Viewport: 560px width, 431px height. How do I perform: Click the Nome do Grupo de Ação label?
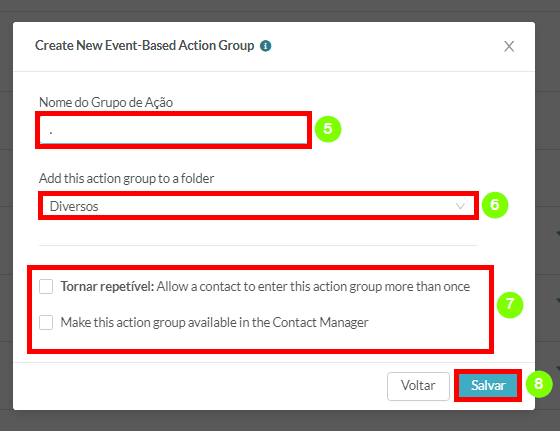(x=106, y=102)
